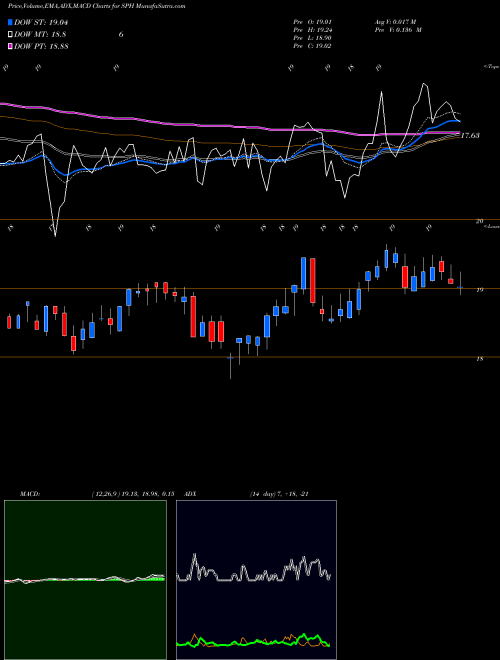Click the 'Pre L: 18.90' value
Screen dimensions: 500x660
[x=312, y=38]
